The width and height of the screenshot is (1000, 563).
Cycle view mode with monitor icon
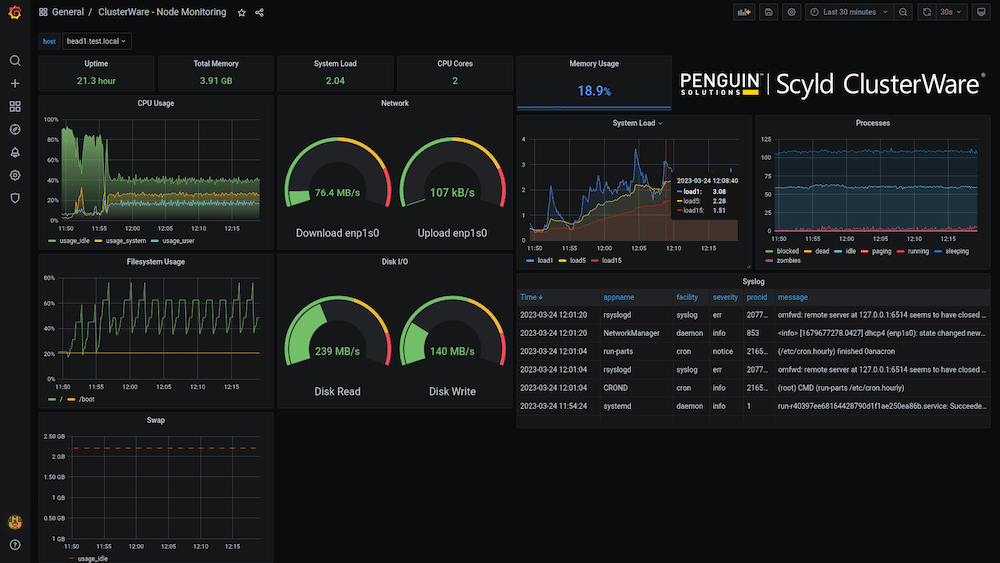981,12
